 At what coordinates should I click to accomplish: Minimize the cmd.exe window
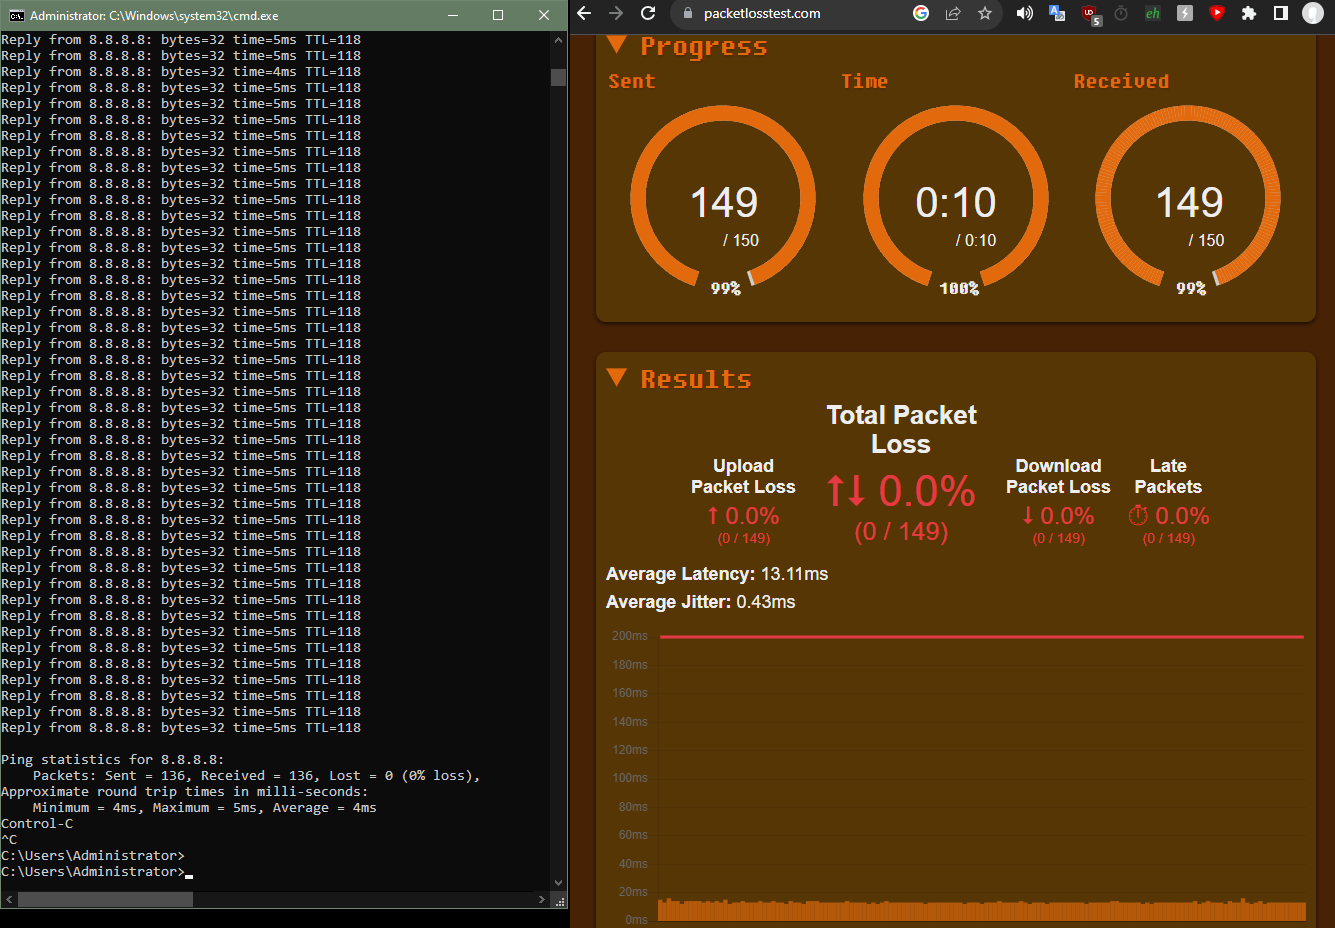tap(453, 15)
